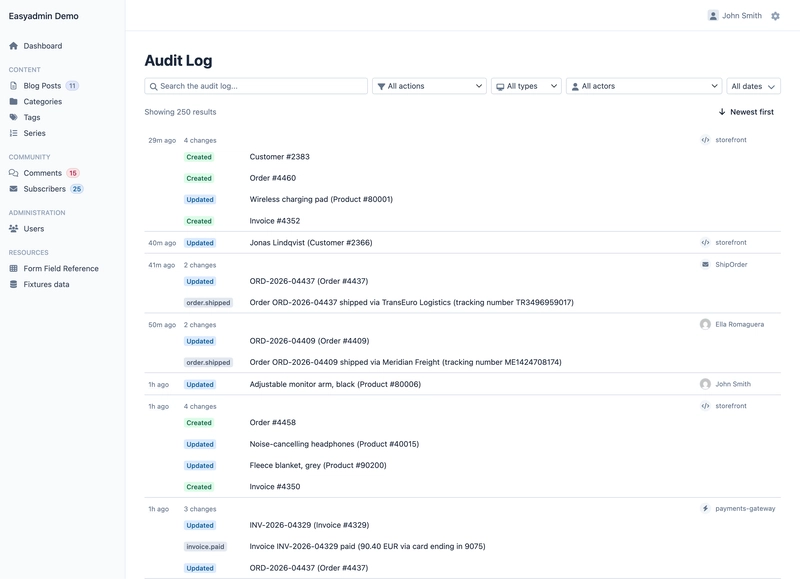Click the ShipOrder envelope icon
800x579 pixels.
(705, 264)
